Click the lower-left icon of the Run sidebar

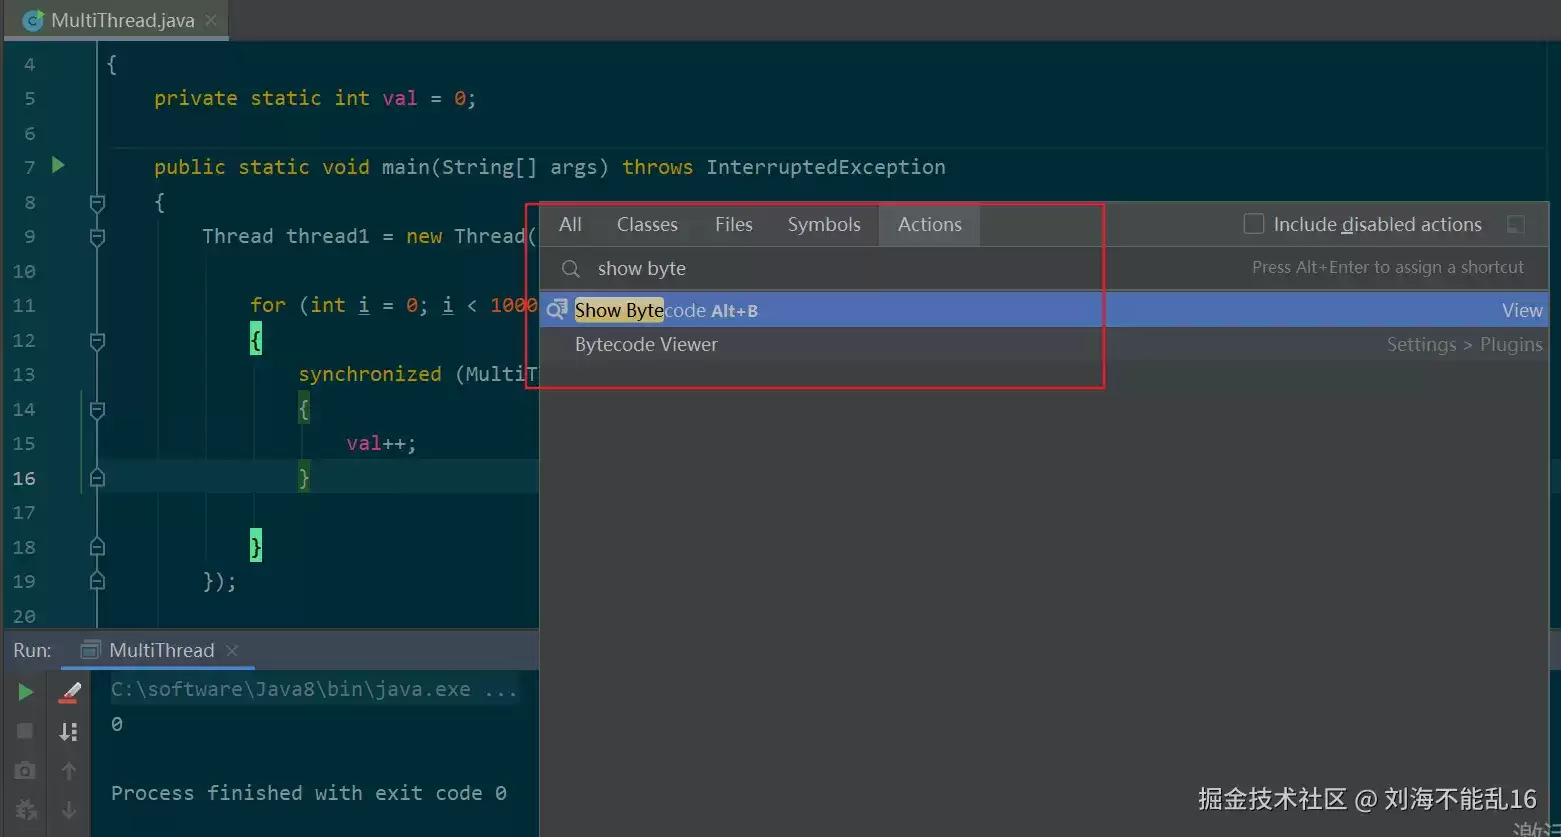tap(25, 809)
